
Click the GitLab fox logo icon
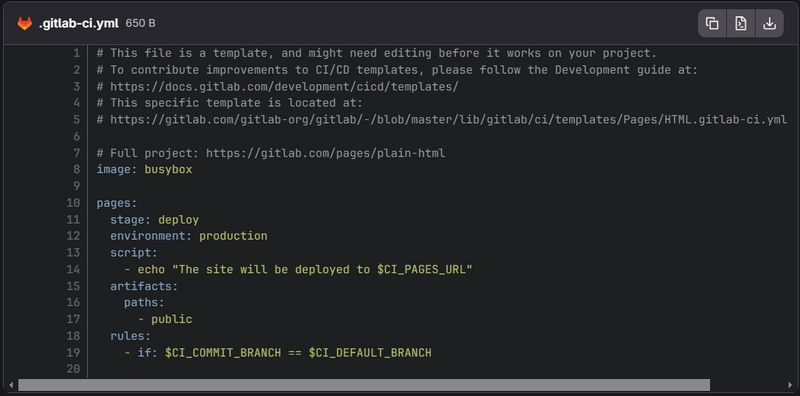[x=24, y=23]
